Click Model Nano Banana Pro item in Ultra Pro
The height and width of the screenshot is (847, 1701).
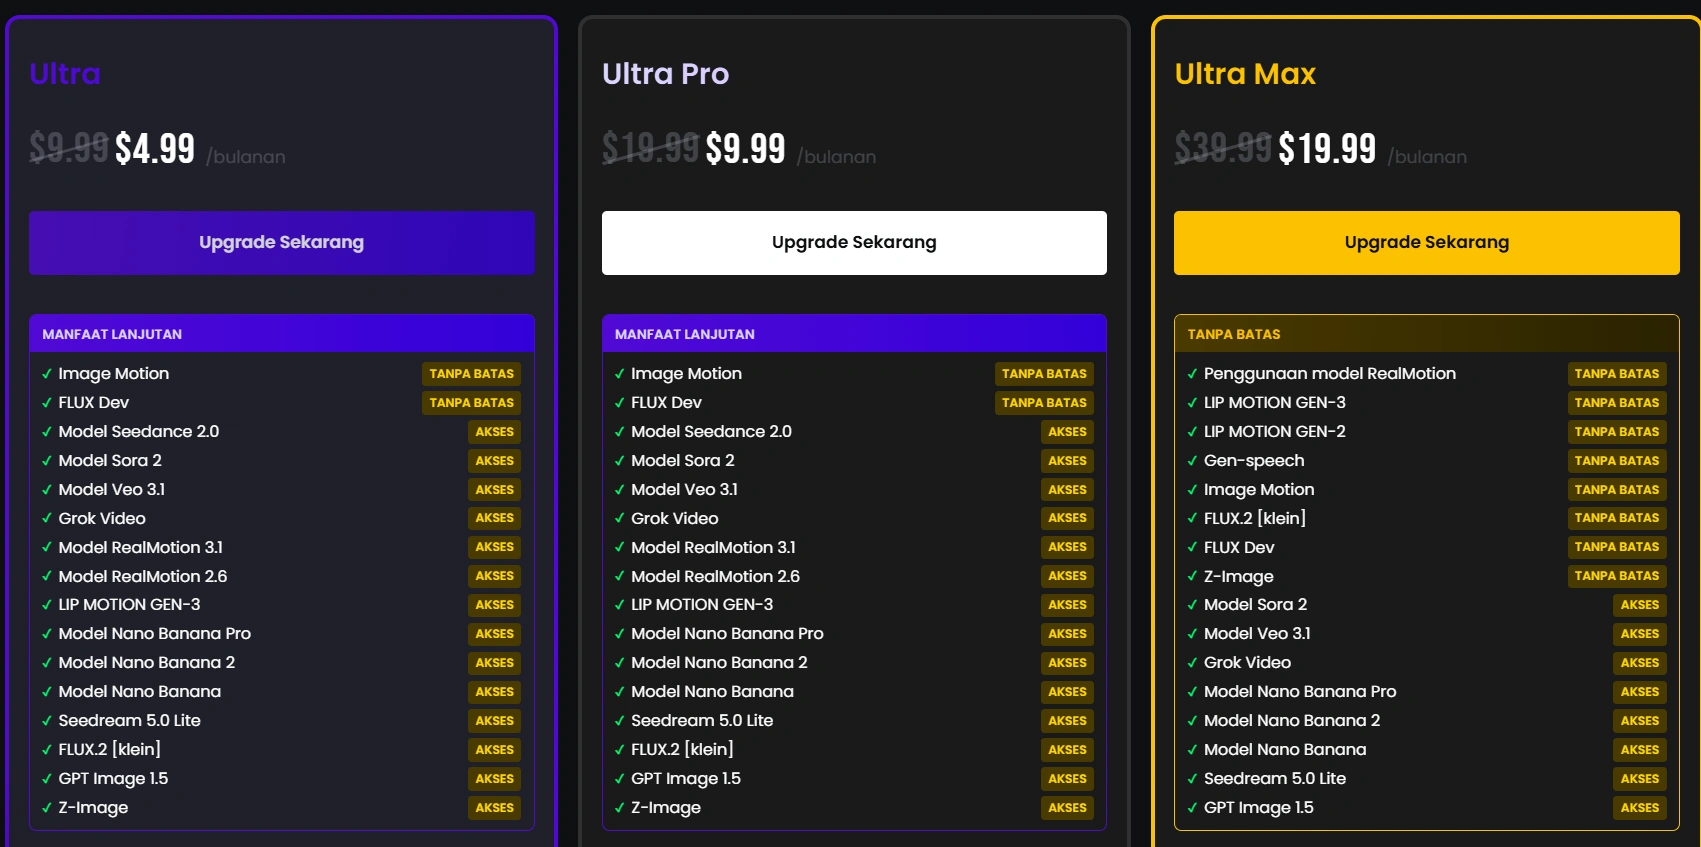pos(727,634)
